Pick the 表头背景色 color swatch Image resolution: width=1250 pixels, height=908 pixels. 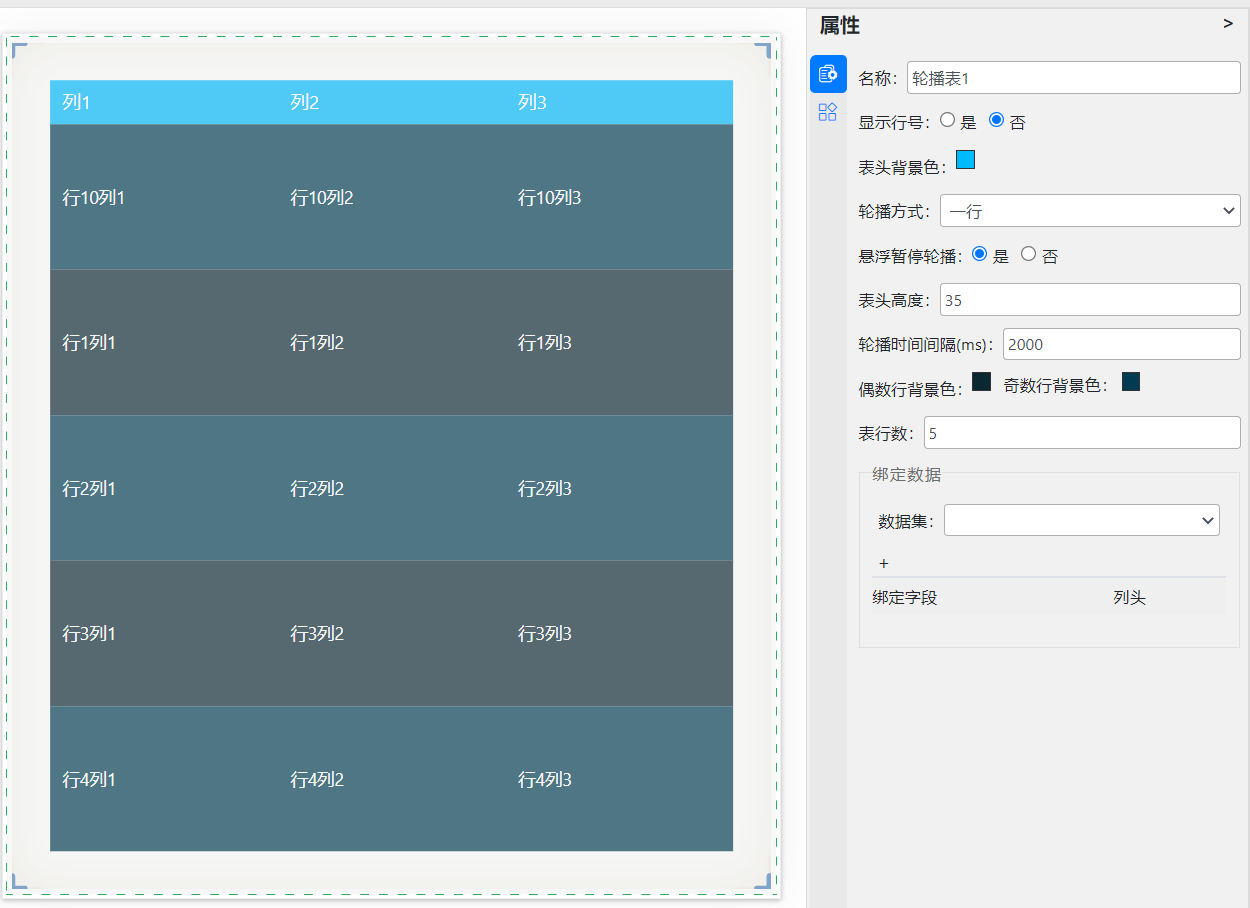click(966, 159)
